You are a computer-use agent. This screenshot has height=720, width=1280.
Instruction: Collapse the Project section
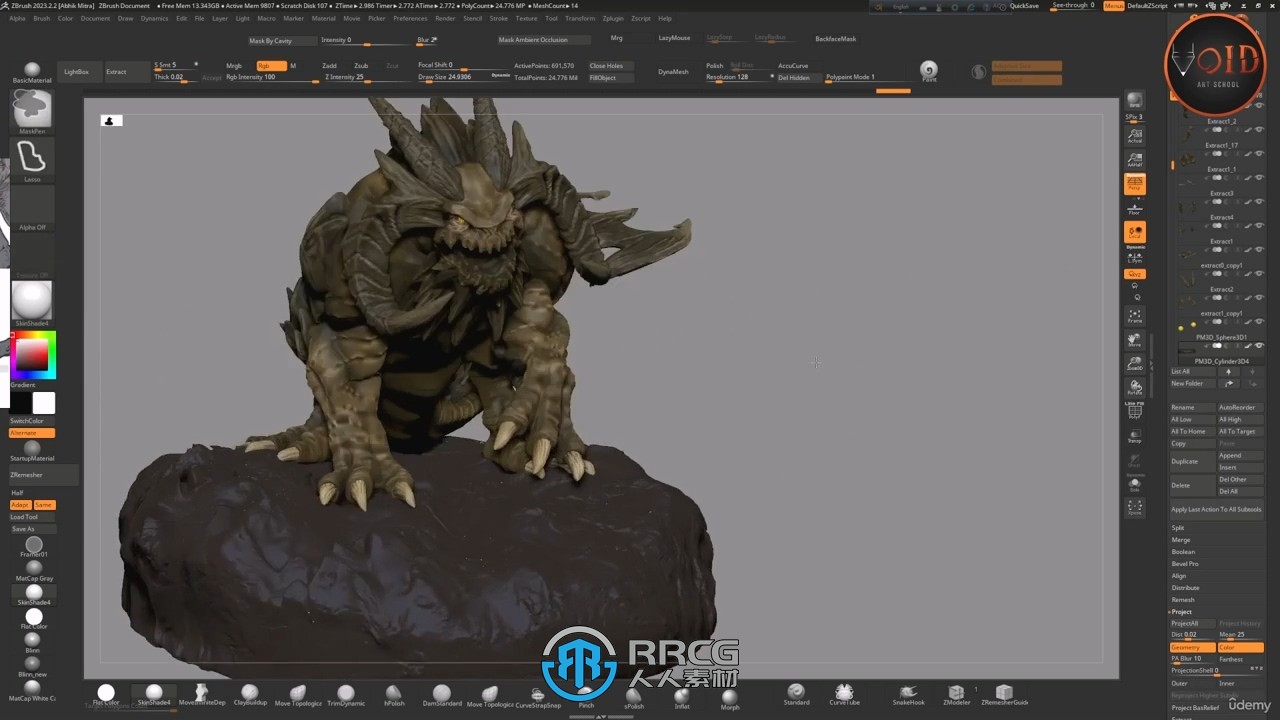[x=1182, y=612]
